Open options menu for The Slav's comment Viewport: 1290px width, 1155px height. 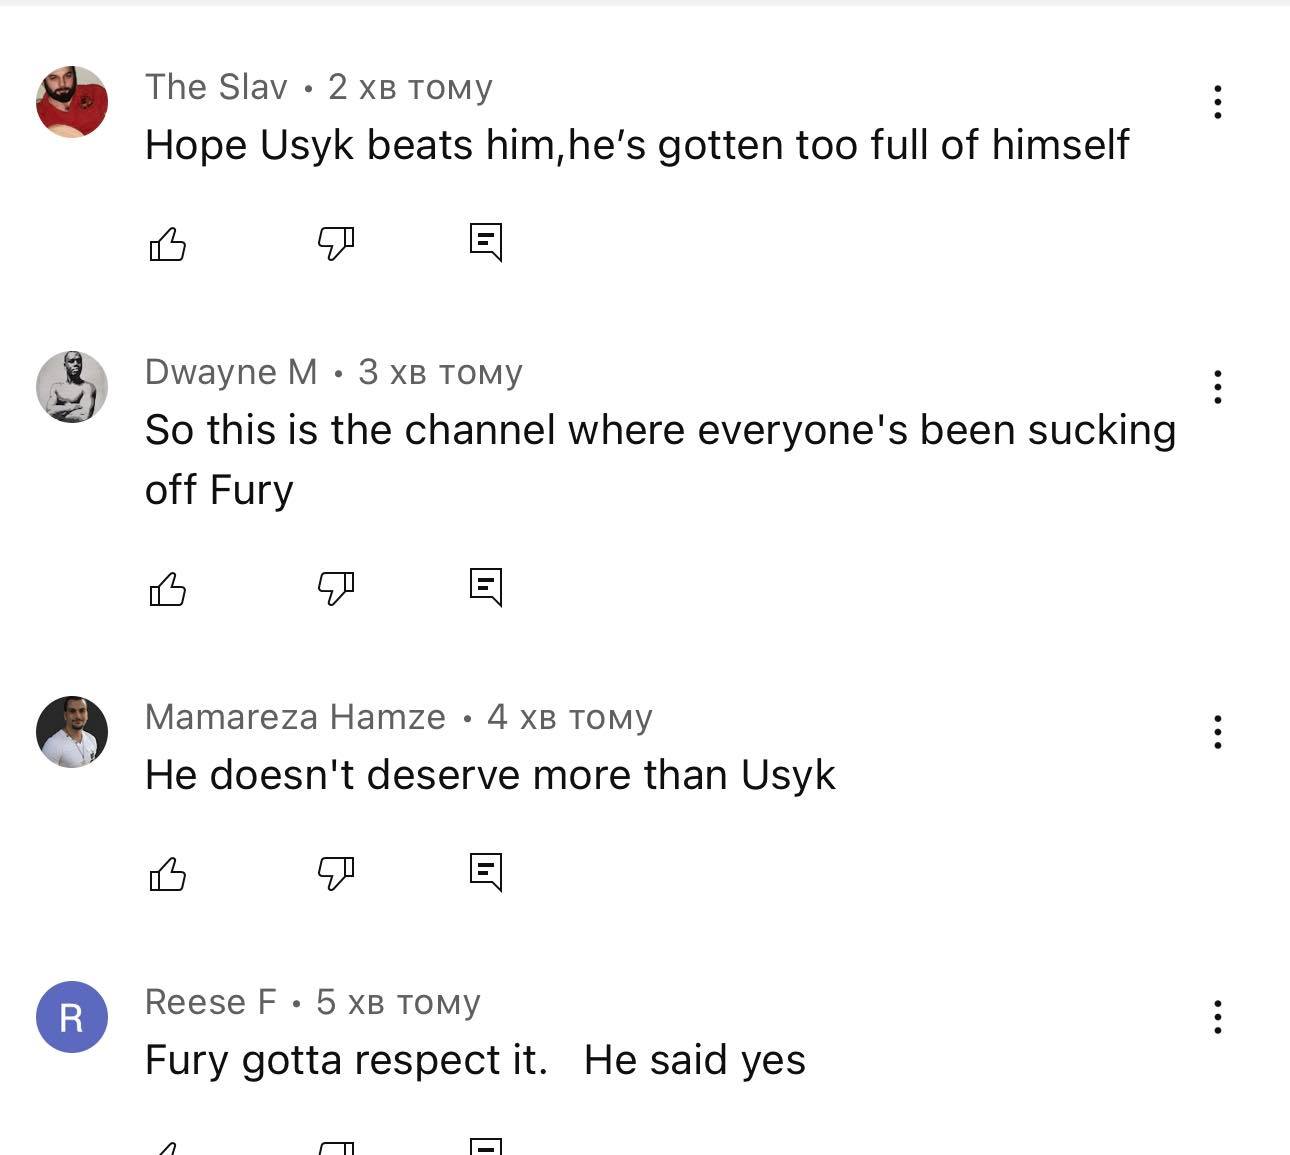tap(1217, 102)
